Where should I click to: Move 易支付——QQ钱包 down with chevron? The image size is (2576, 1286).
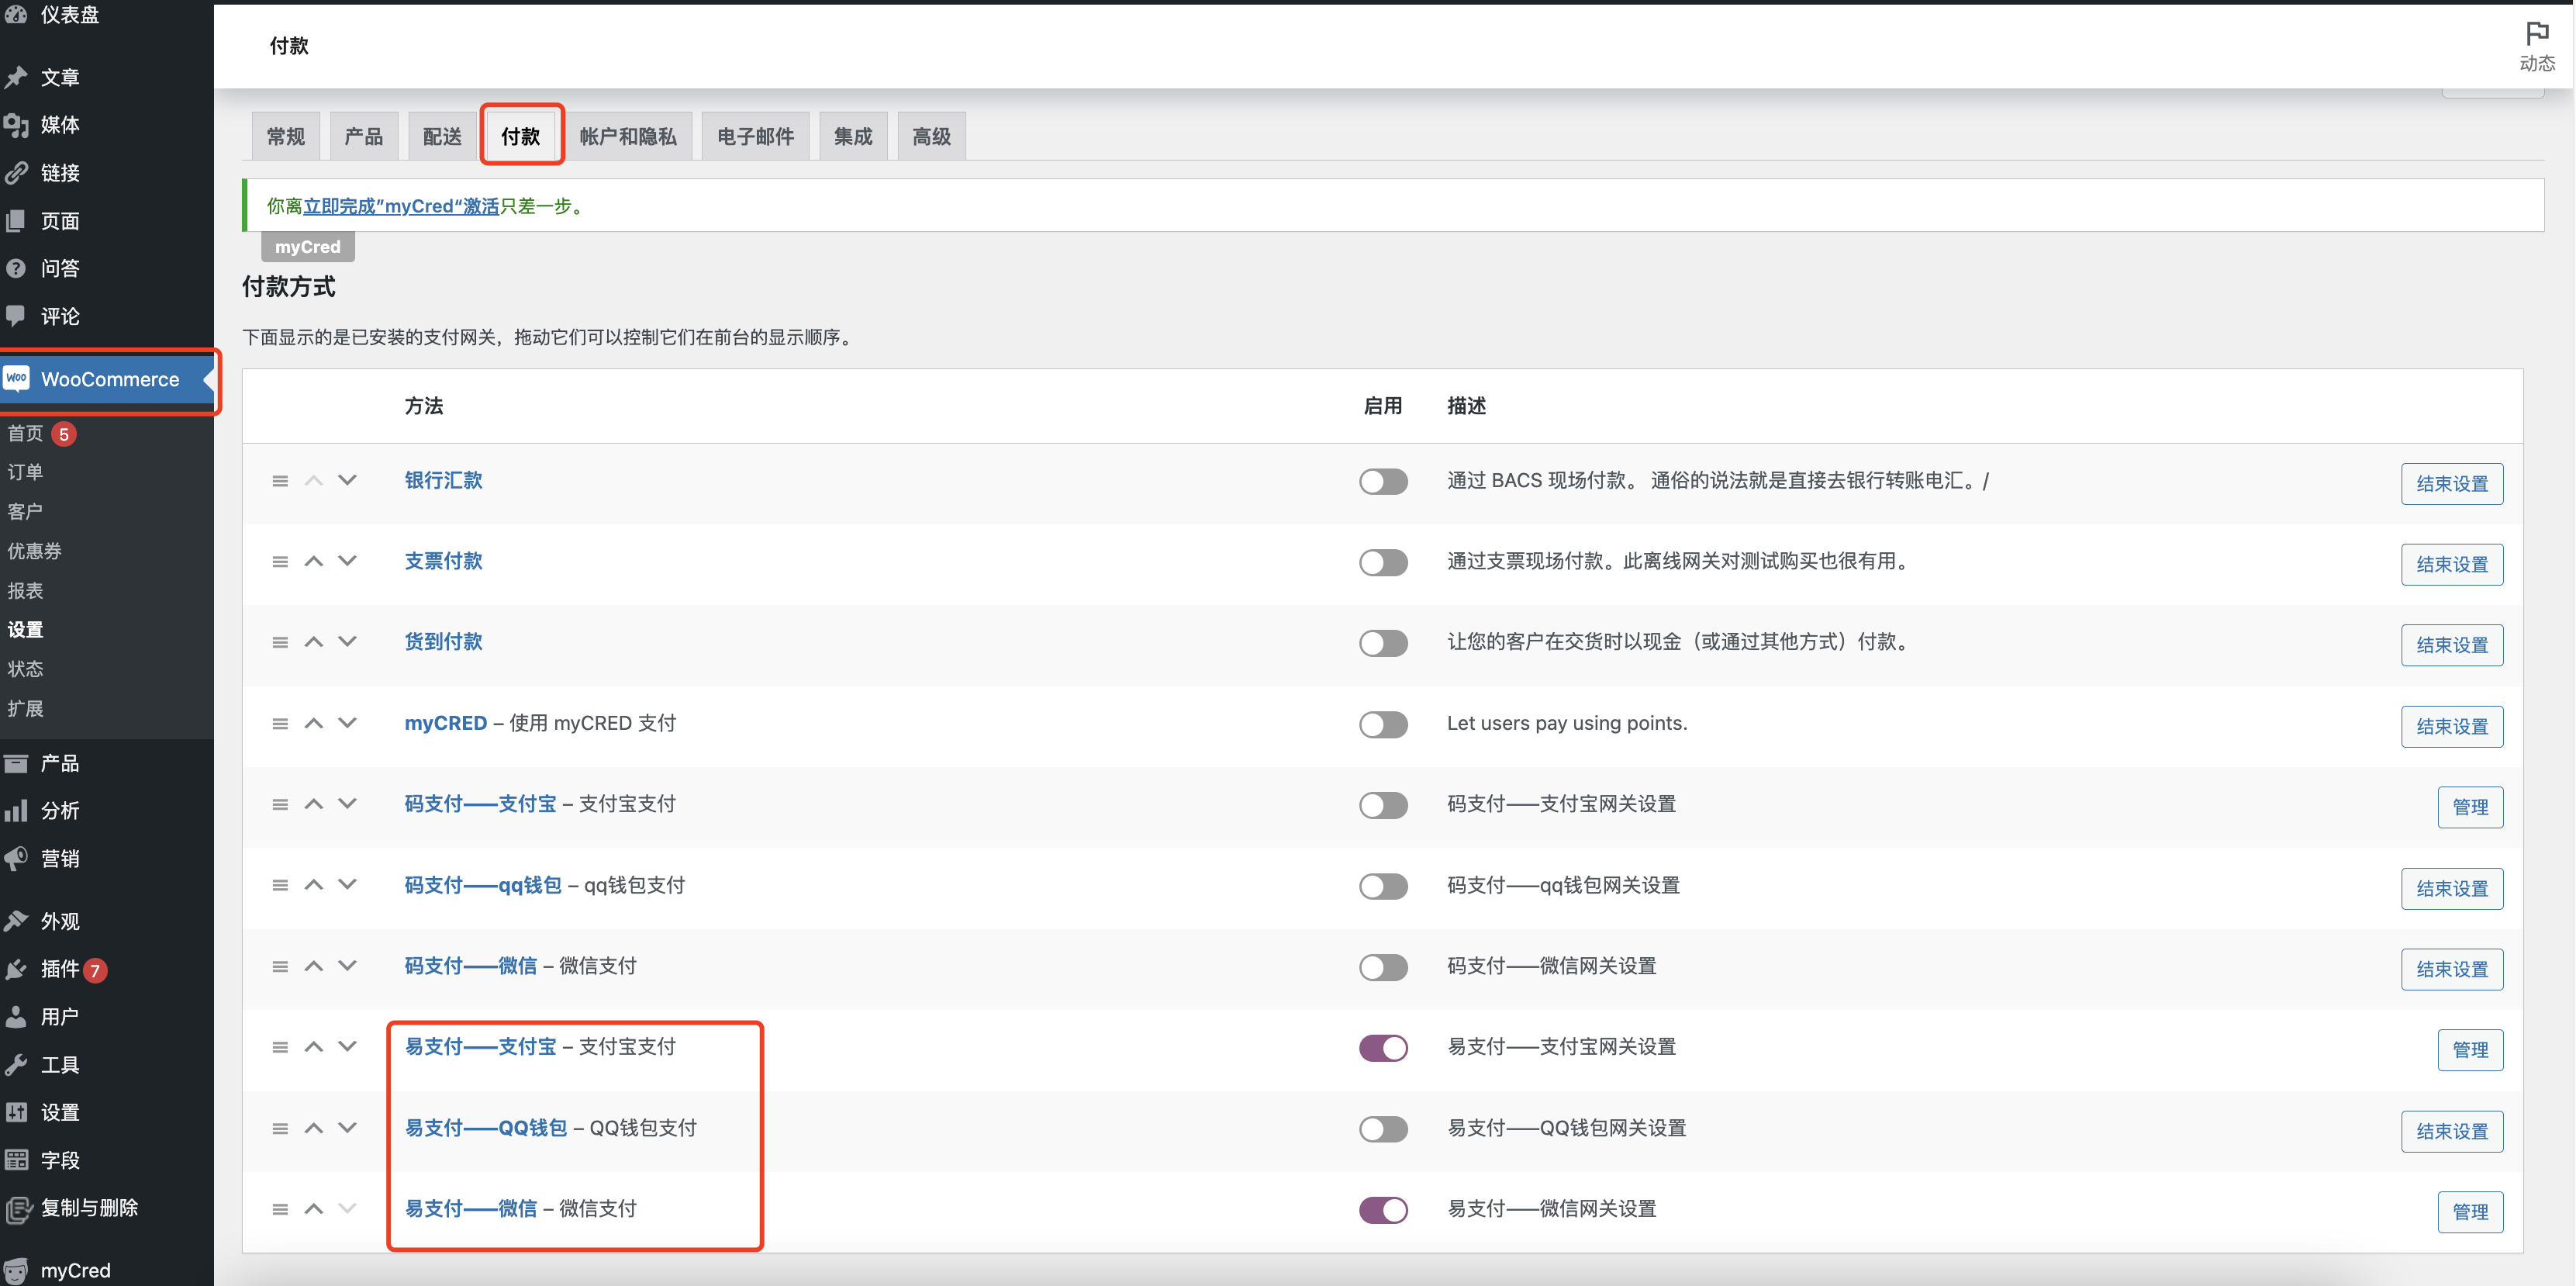click(347, 1128)
